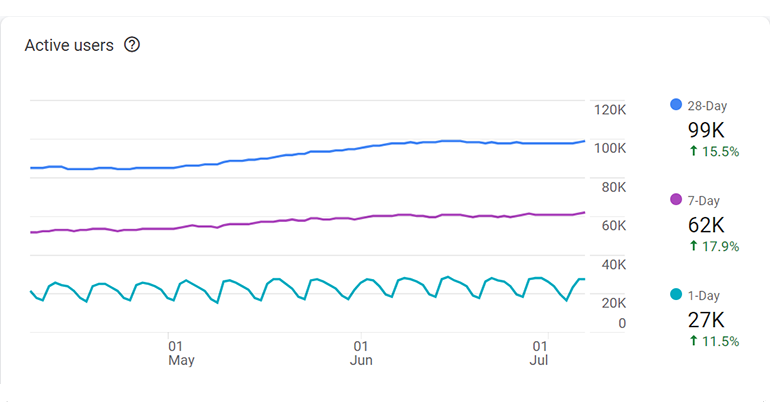Select the 1-Day legend label

[x=704, y=295]
